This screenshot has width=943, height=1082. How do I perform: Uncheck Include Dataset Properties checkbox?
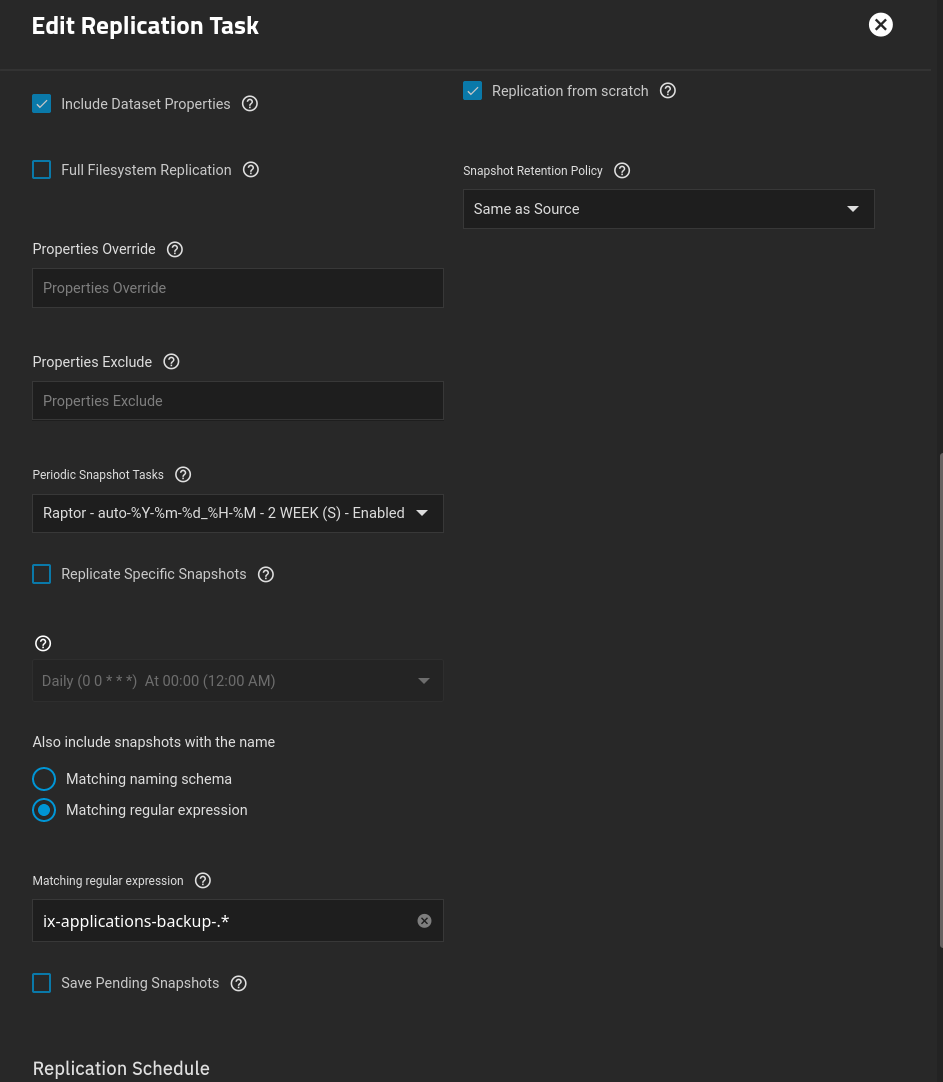point(42,104)
